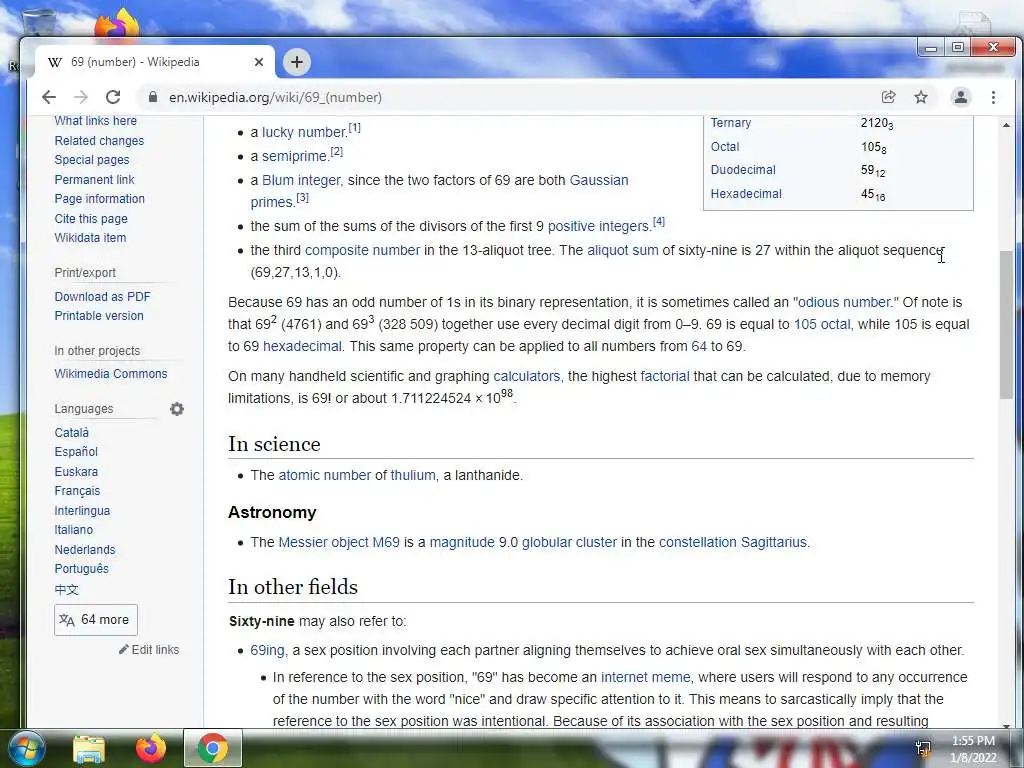This screenshot has height=768, width=1024.
Task: Select the Chrome taskbar button
Action: tap(213, 748)
